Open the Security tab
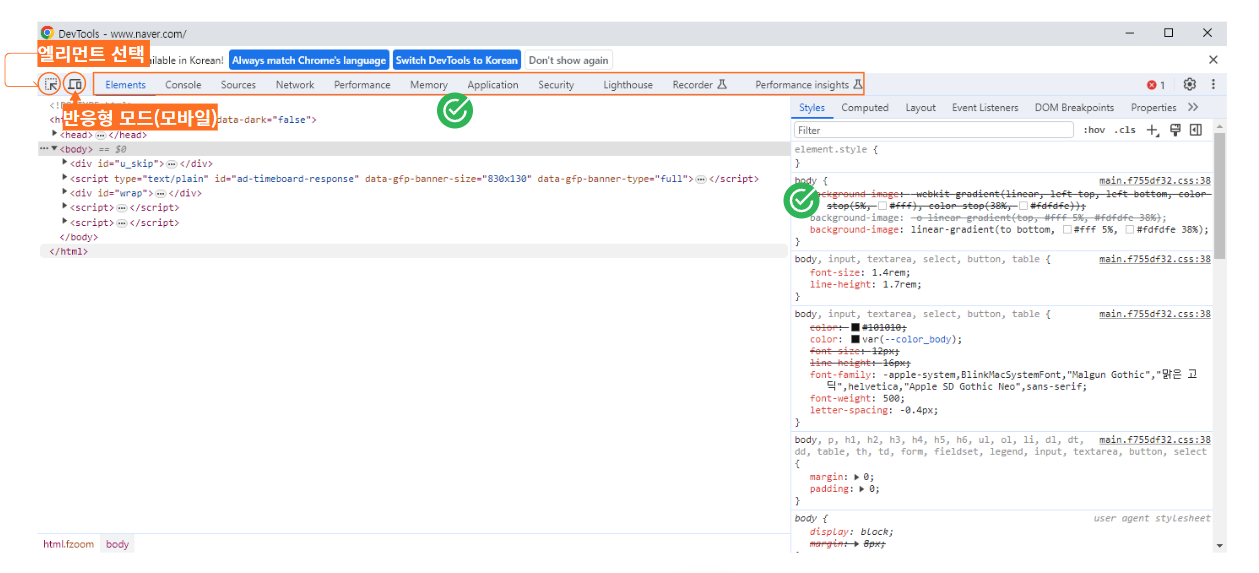The height and width of the screenshot is (573, 1259). (556, 85)
